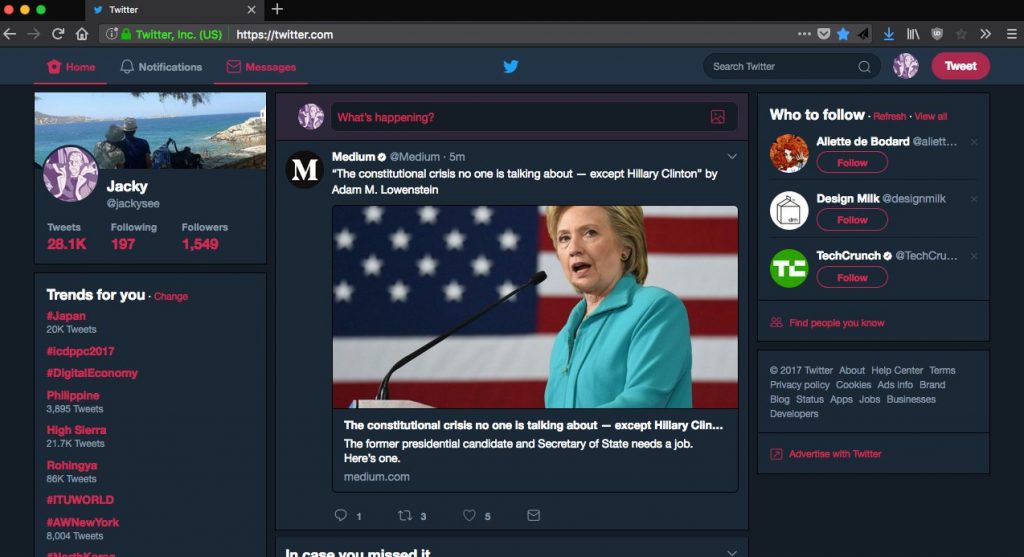Open the browser home page icon
The width and height of the screenshot is (1024, 557).
[x=82, y=34]
